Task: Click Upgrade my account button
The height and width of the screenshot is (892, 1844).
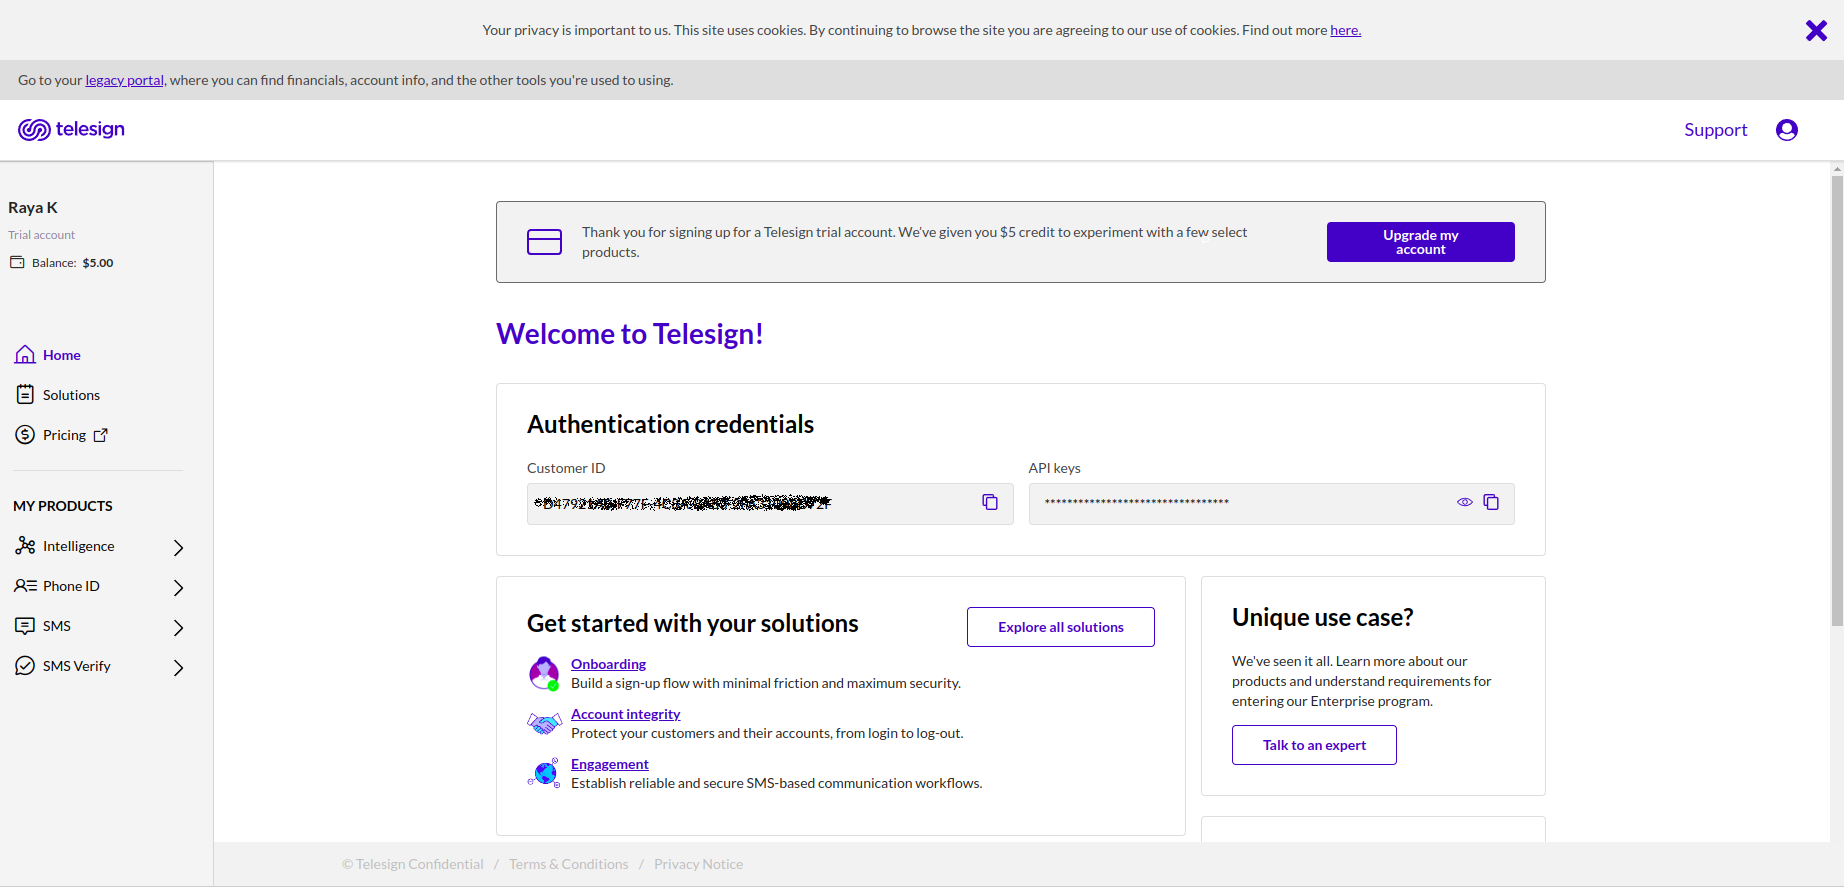Action: coord(1420,242)
